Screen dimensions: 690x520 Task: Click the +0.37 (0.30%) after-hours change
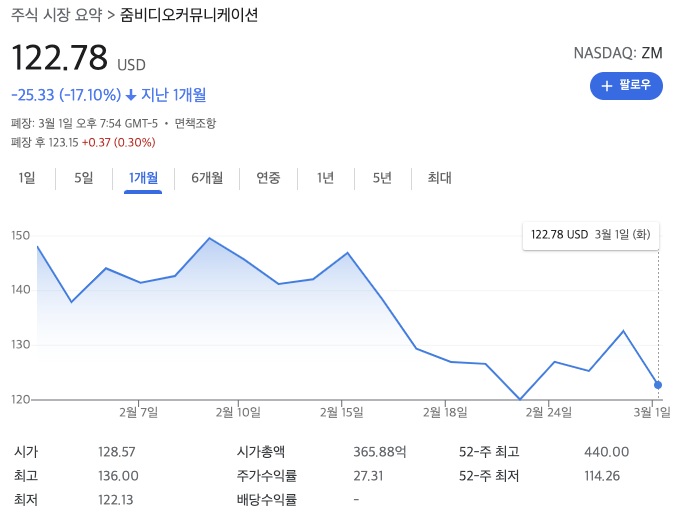pyautogui.click(x=118, y=143)
